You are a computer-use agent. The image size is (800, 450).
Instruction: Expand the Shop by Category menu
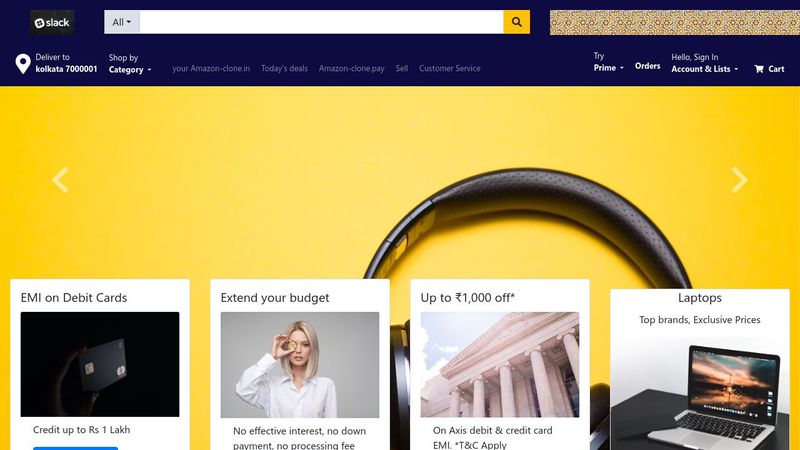130,64
